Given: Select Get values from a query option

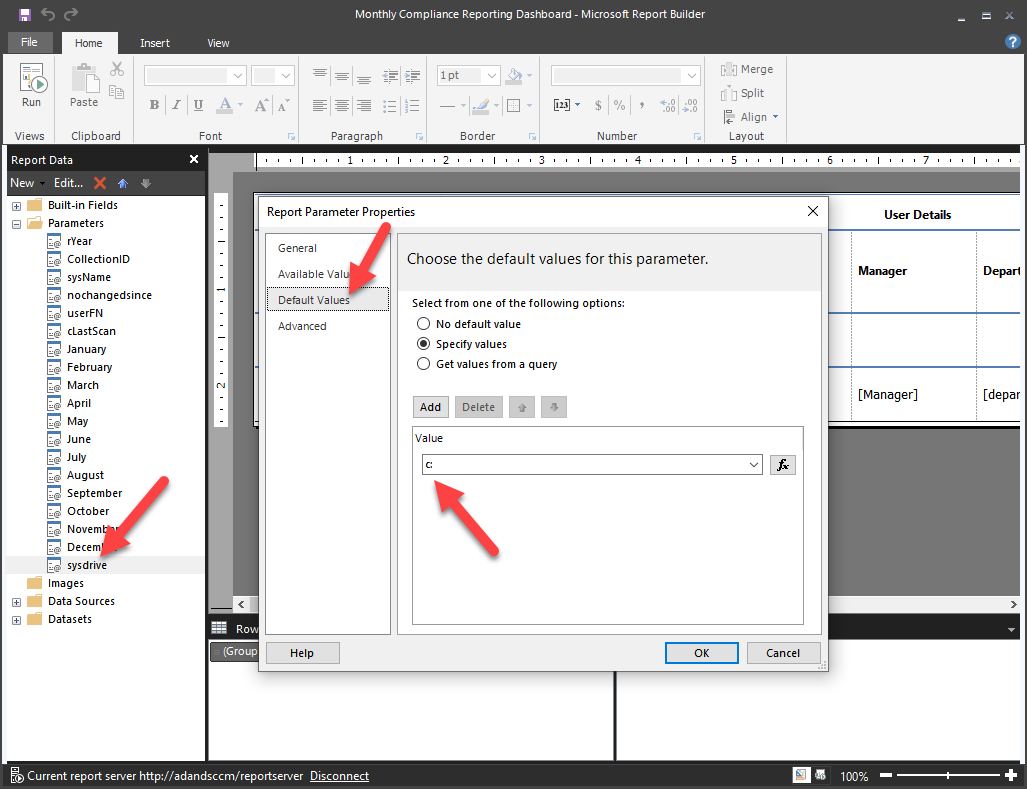Looking at the screenshot, I should pyautogui.click(x=424, y=363).
